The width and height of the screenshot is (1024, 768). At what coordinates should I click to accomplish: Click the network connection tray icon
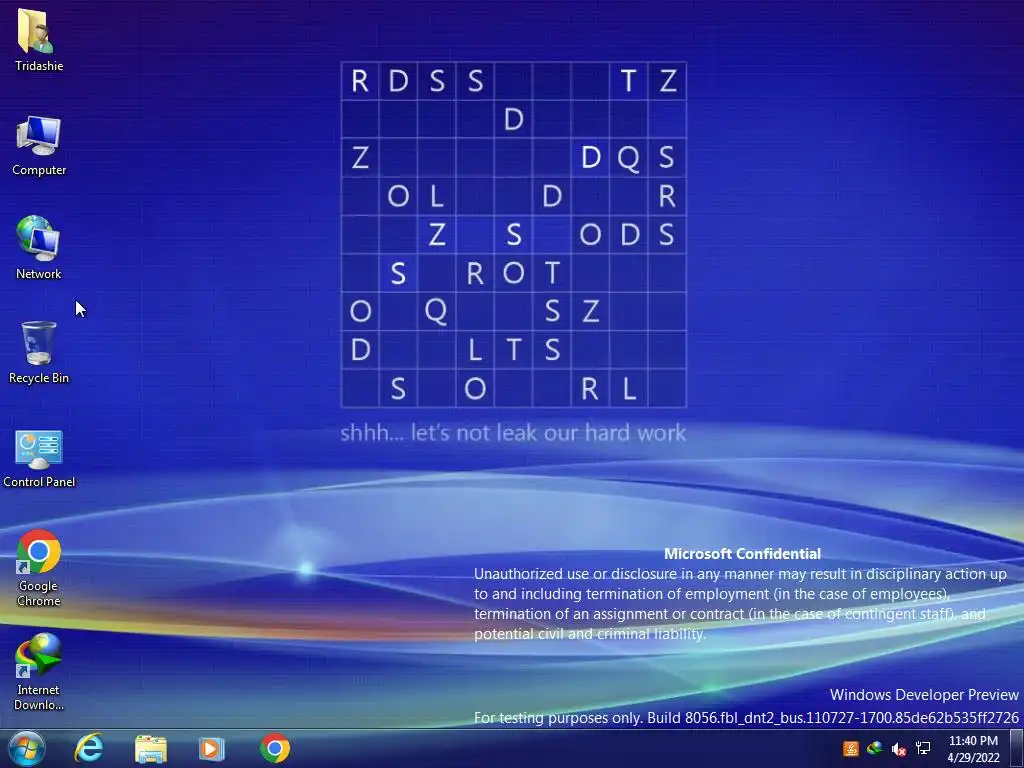tap(923, 748)
